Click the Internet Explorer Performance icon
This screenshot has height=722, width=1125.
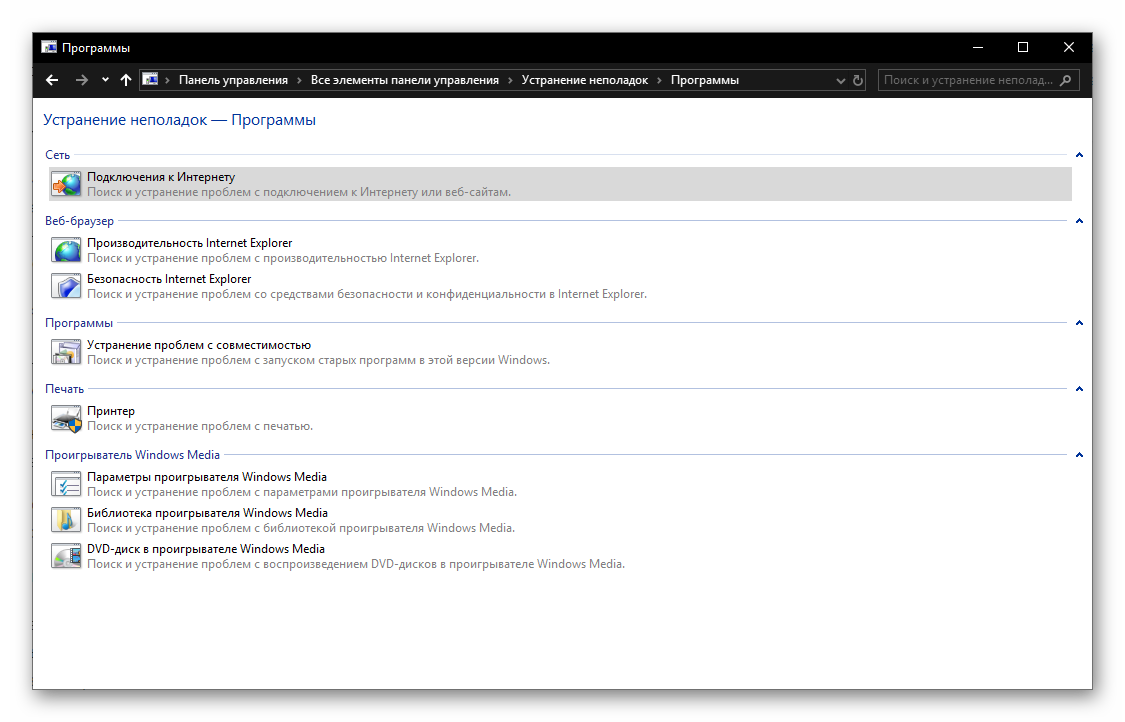tap(66, 250)
